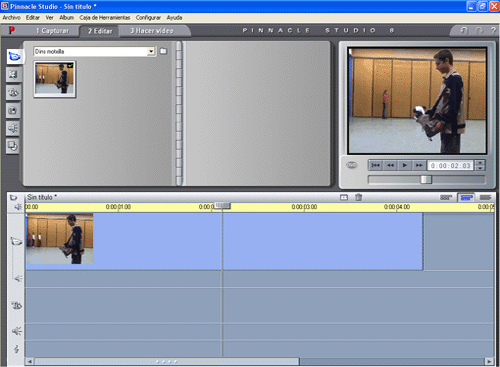Click the timecode field 0:00:02:03
Image resolution: width=500 pixels, height=367 pixels.
point(450,166)
